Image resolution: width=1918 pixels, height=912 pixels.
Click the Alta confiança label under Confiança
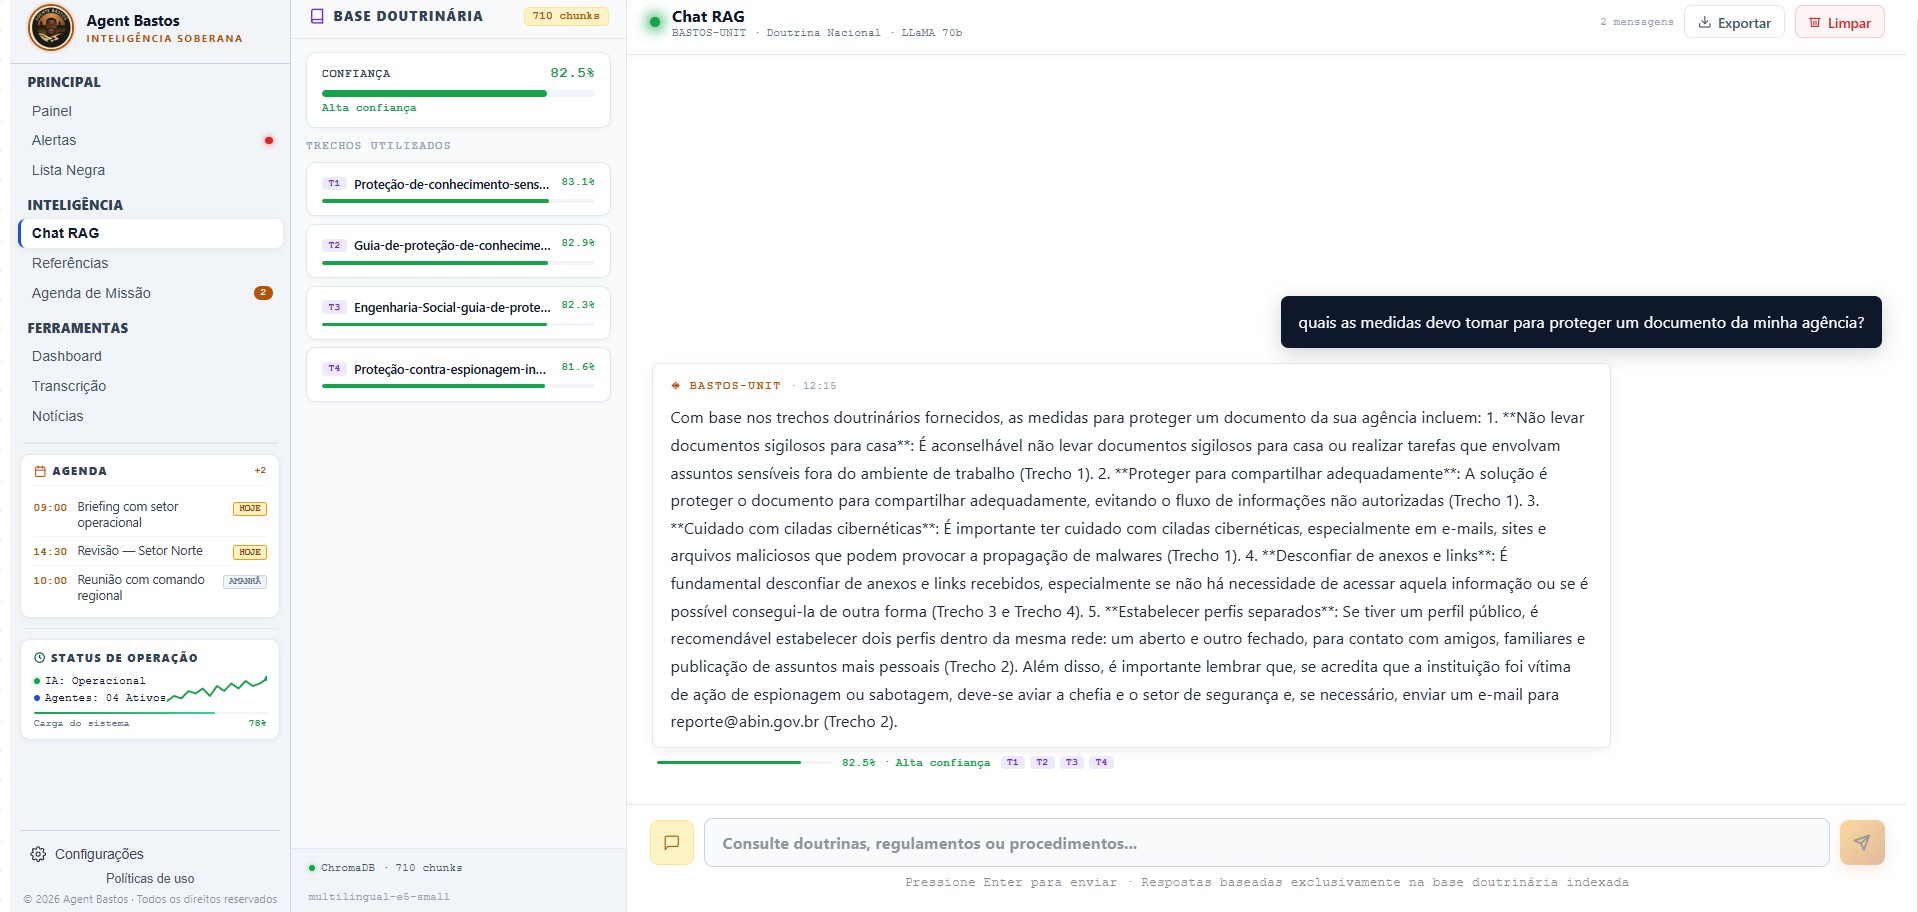(x=369, y=108)
